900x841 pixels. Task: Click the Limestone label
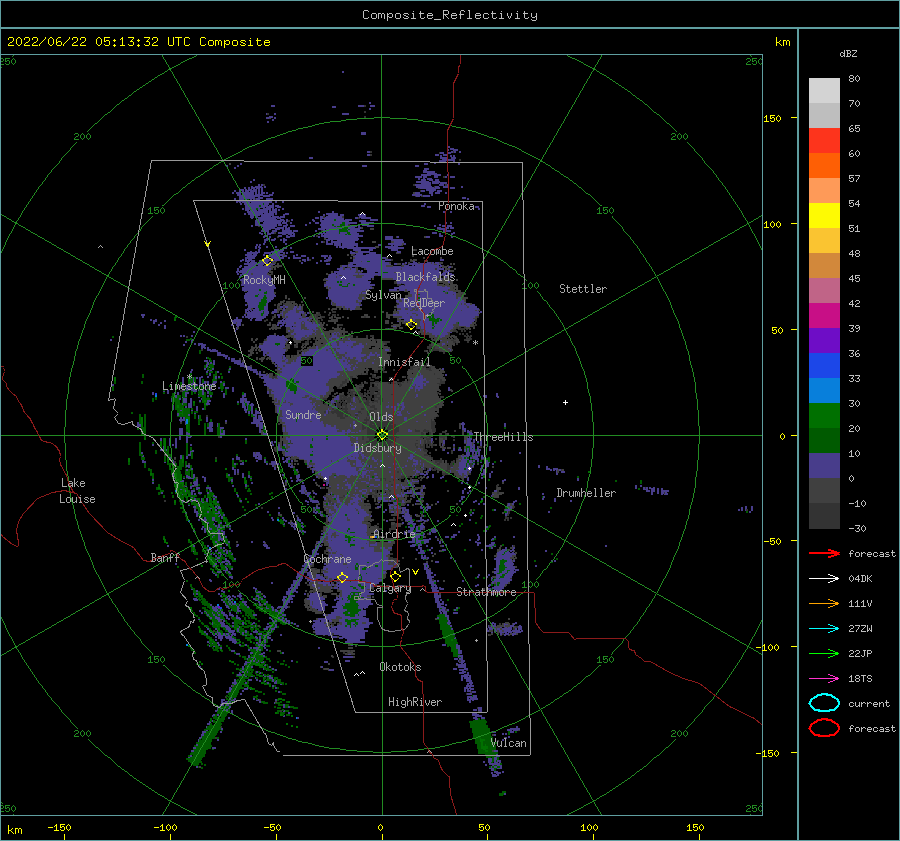[x=189, y=386]
